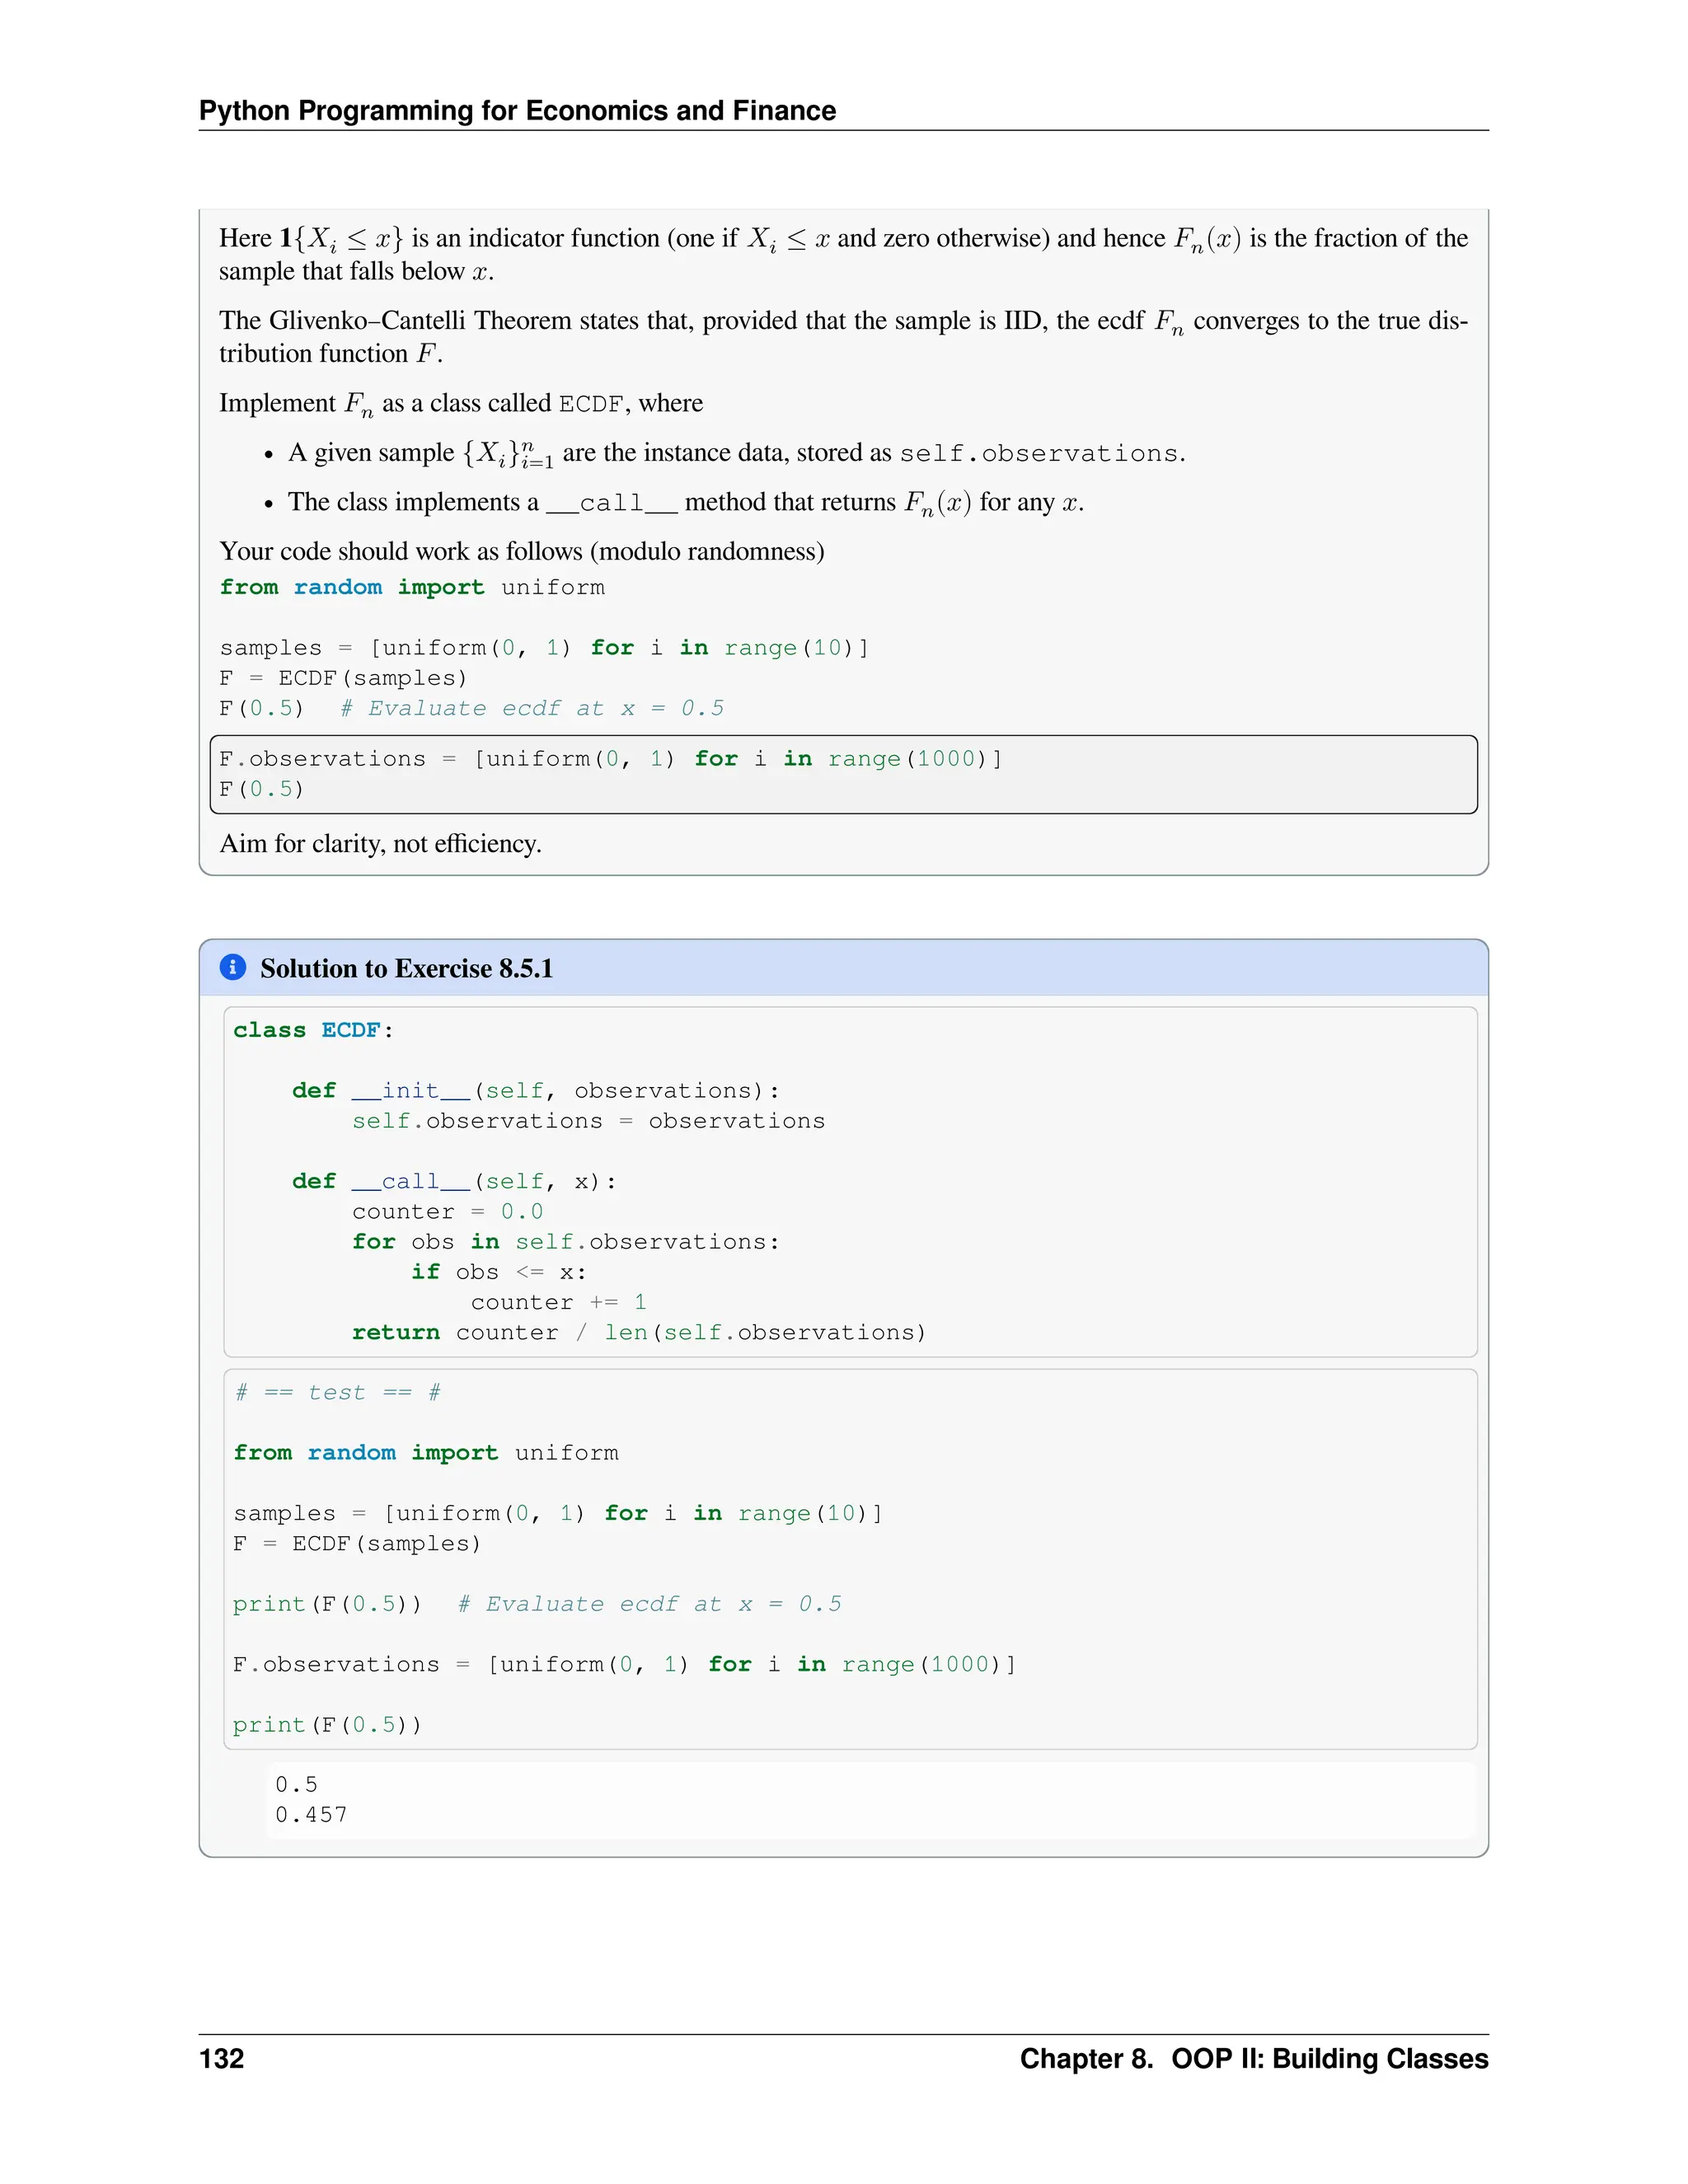This screenshot has height=2184, width=1688.
Task: Click the line 'class ECDF:'
Action: point(313,1030)
